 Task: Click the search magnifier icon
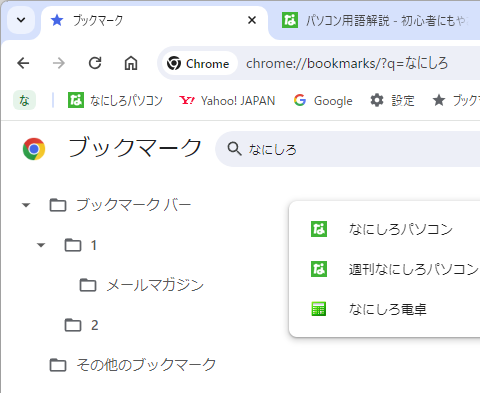point(234,149)
